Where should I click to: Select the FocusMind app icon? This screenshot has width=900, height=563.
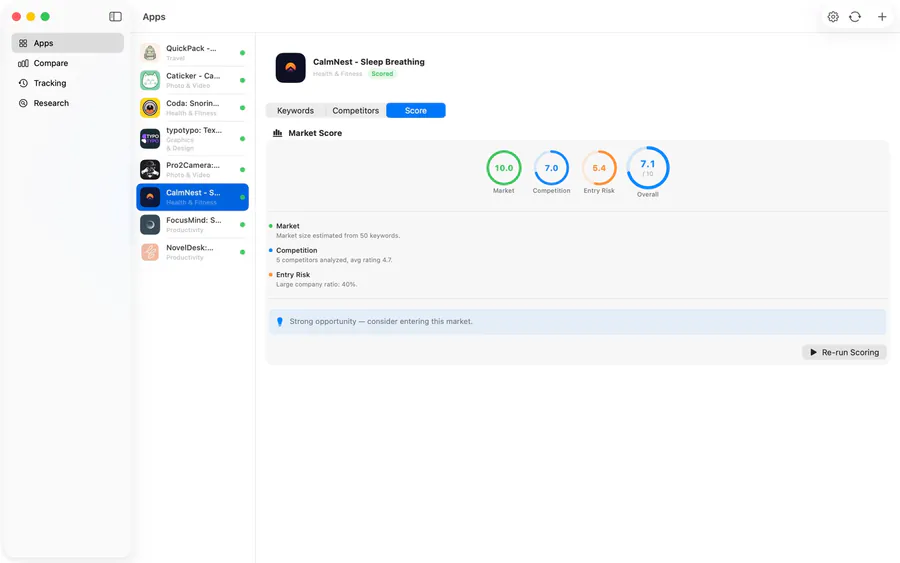150,225
